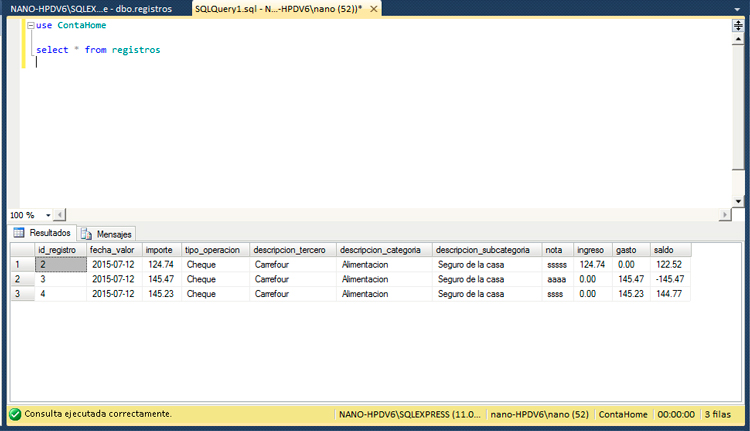Click on 'ContaHome' in the query editor
Image resolution: width=750 pixels, height=431 pixels.
click(x=82, y=25)
